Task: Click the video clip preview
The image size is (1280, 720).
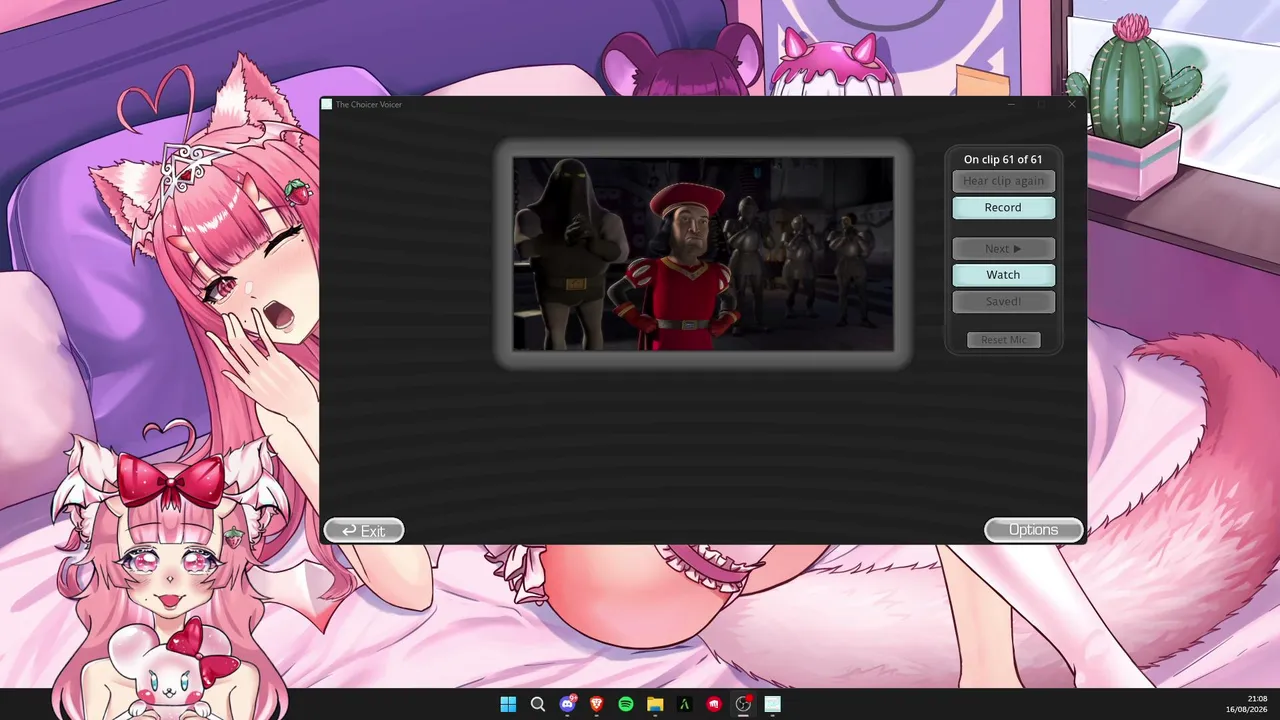Action: tap(703, 254)
